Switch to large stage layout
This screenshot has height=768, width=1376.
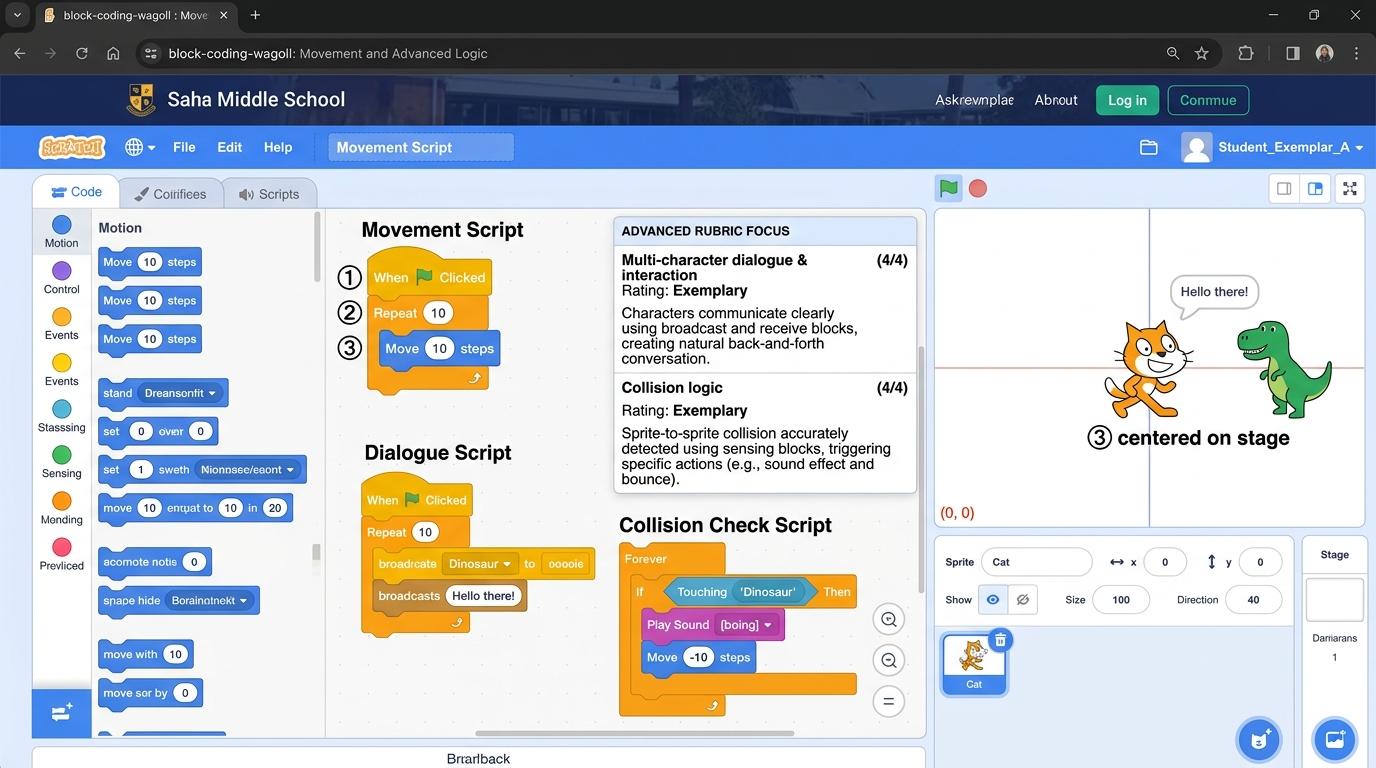pyautogui.click(x=1315, y=188)
